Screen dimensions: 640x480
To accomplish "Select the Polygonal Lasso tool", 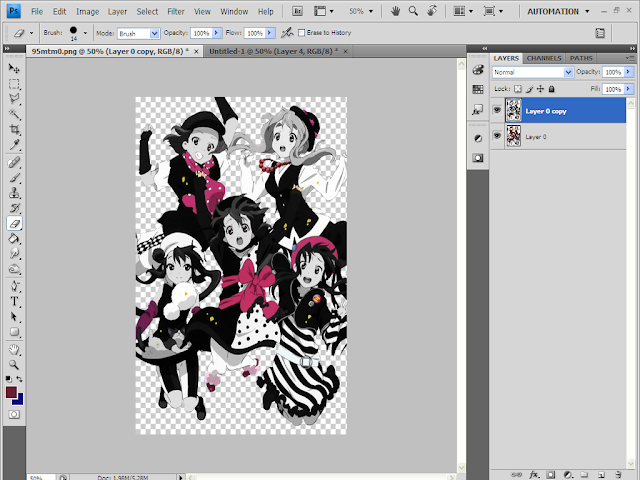I will 14,99.
